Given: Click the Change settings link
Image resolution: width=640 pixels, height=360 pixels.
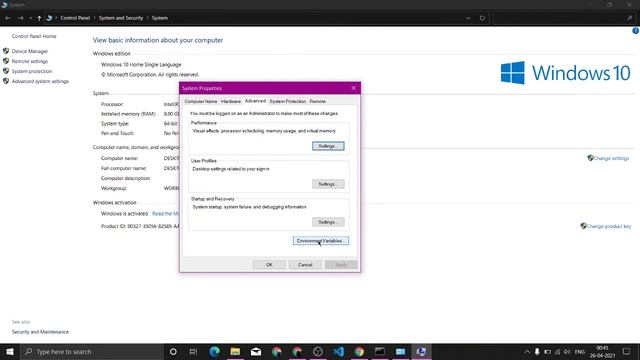Looking at the screenshot, I should point(611,158).
